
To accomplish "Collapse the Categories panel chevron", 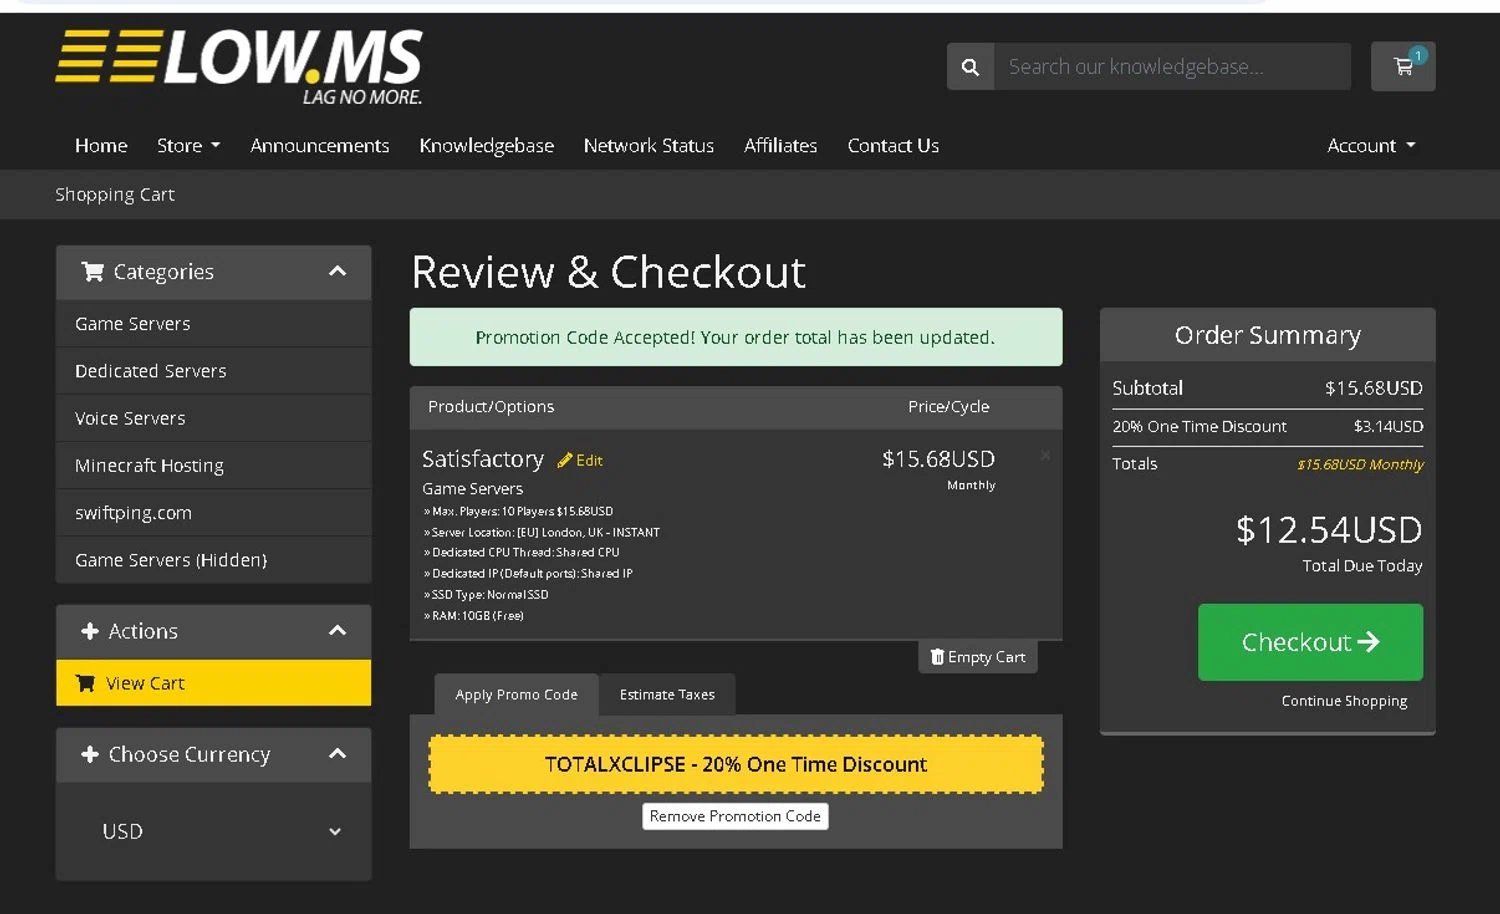I will coord(338,271).
